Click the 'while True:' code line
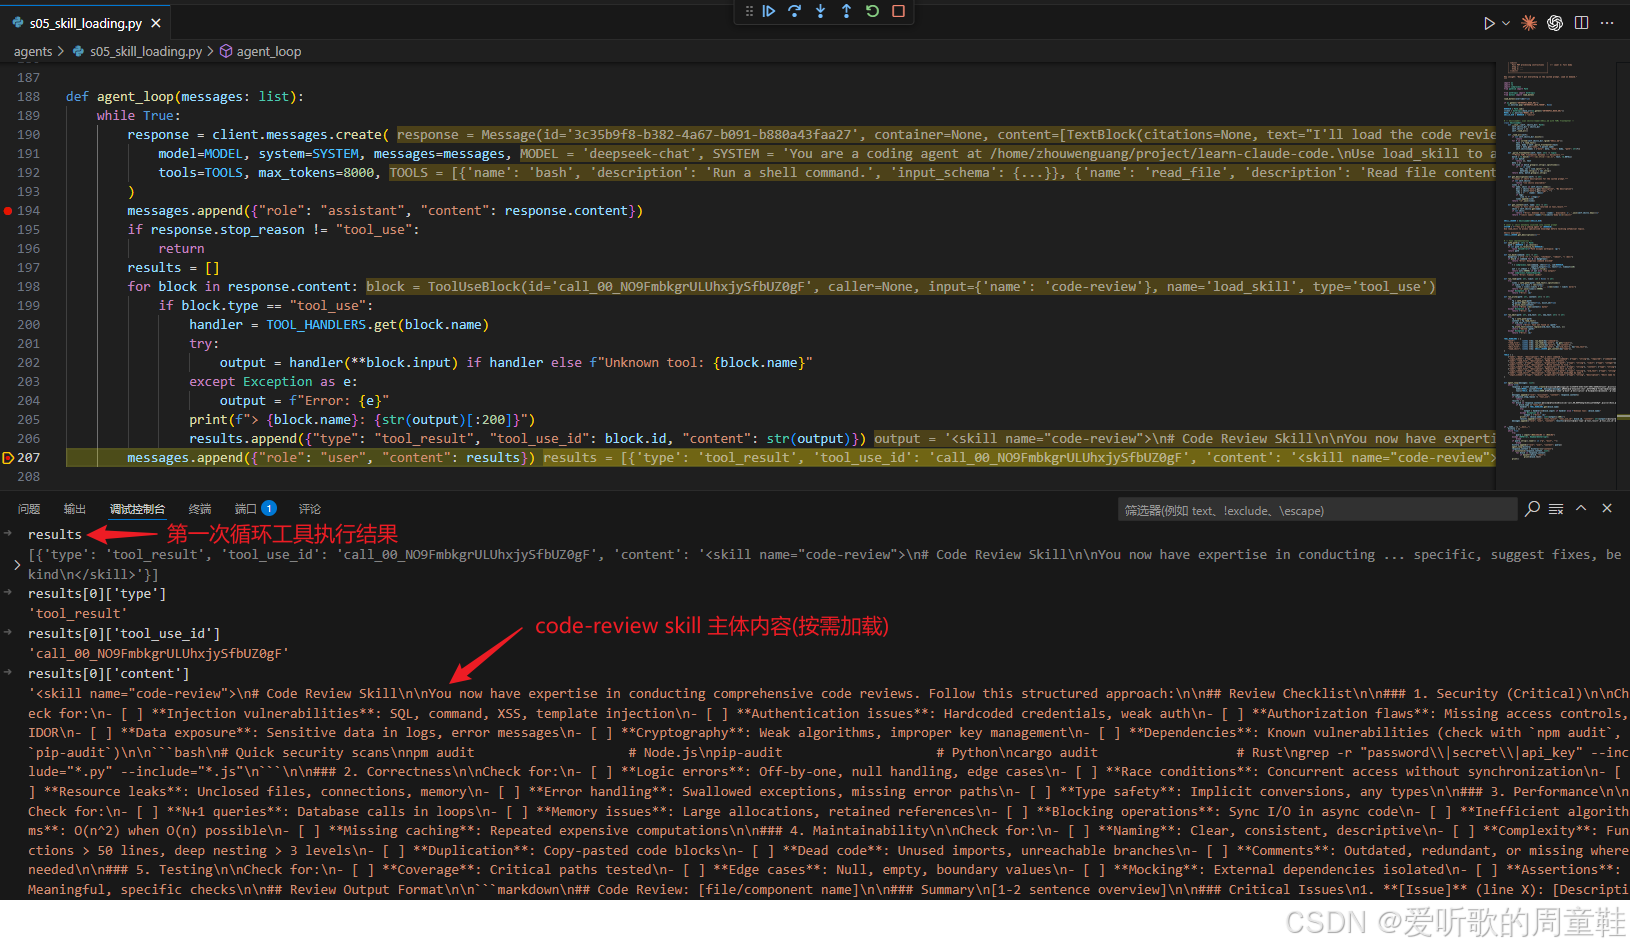1630x950 pixels. point(139,116)
